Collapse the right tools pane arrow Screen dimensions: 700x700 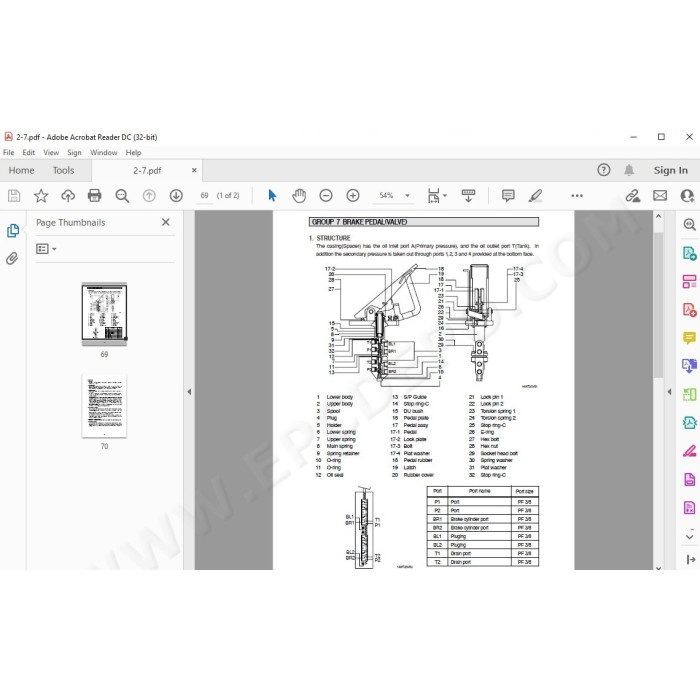[669, 392]
